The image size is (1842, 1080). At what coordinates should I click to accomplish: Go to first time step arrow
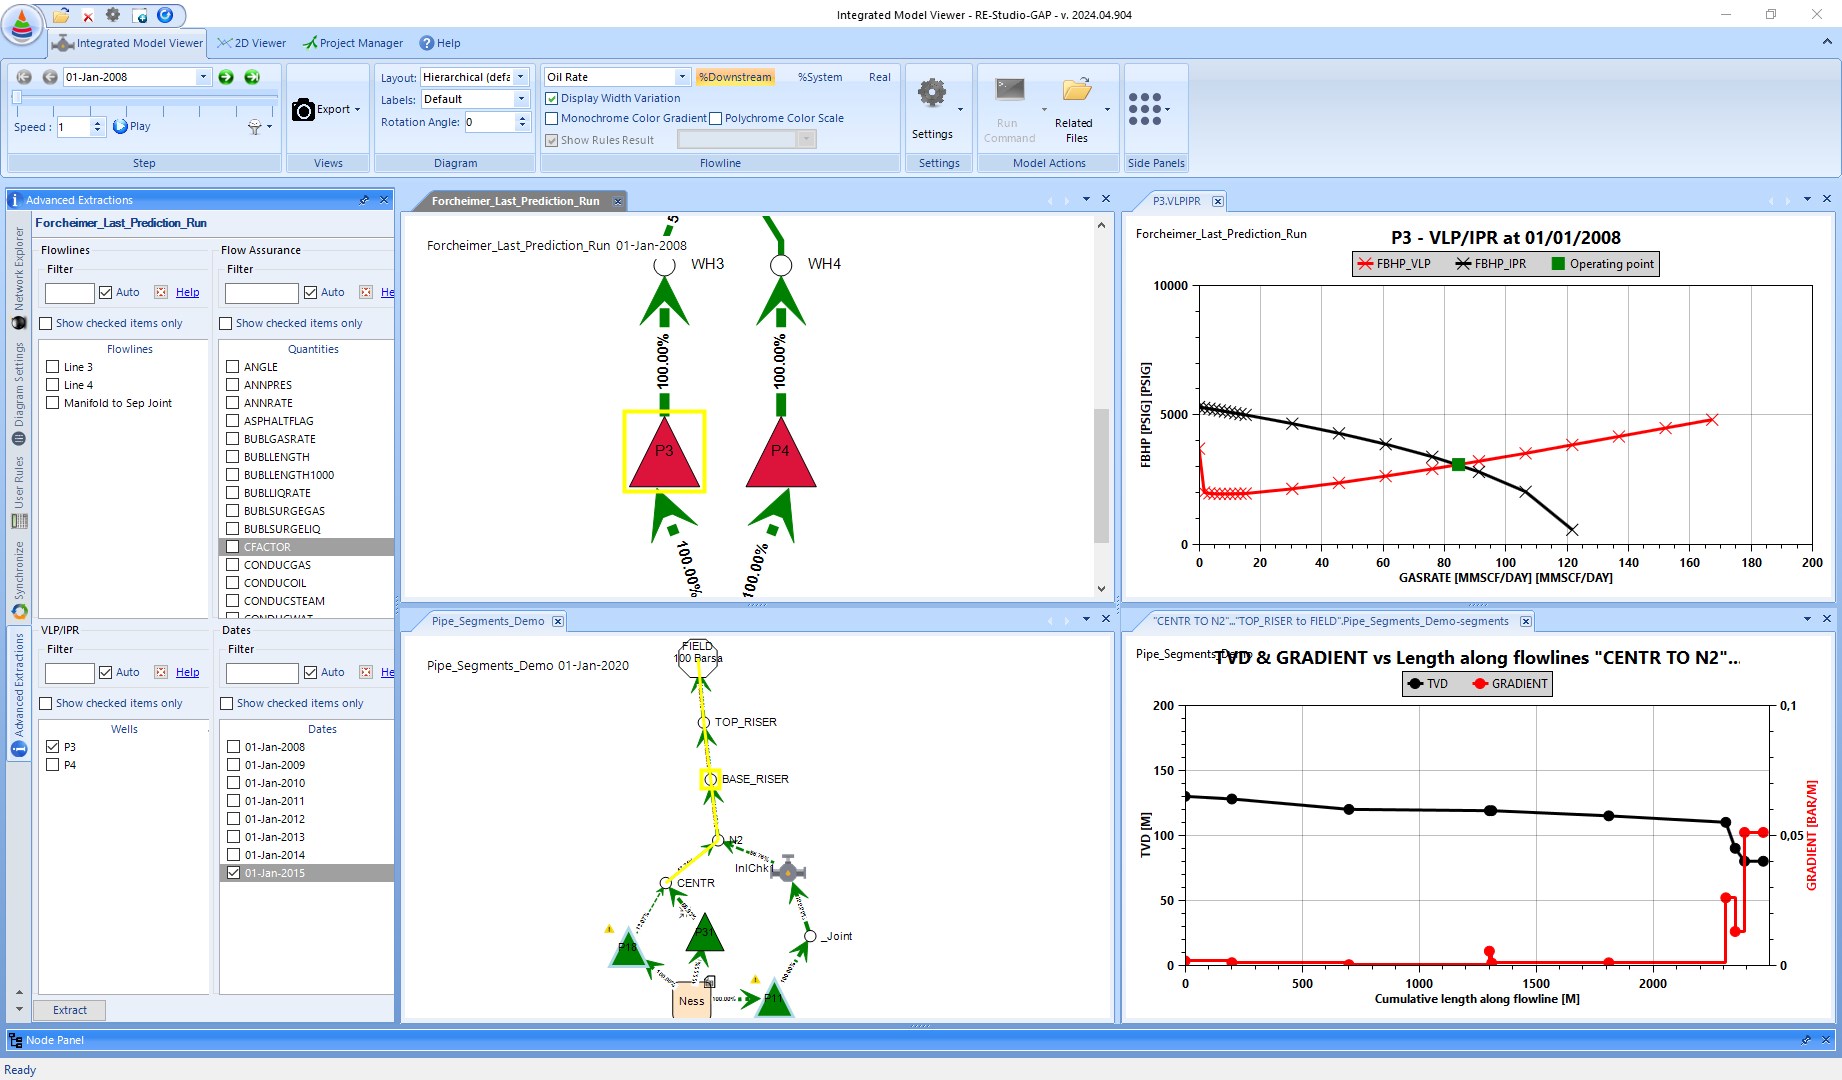click(x=24, y=77)
